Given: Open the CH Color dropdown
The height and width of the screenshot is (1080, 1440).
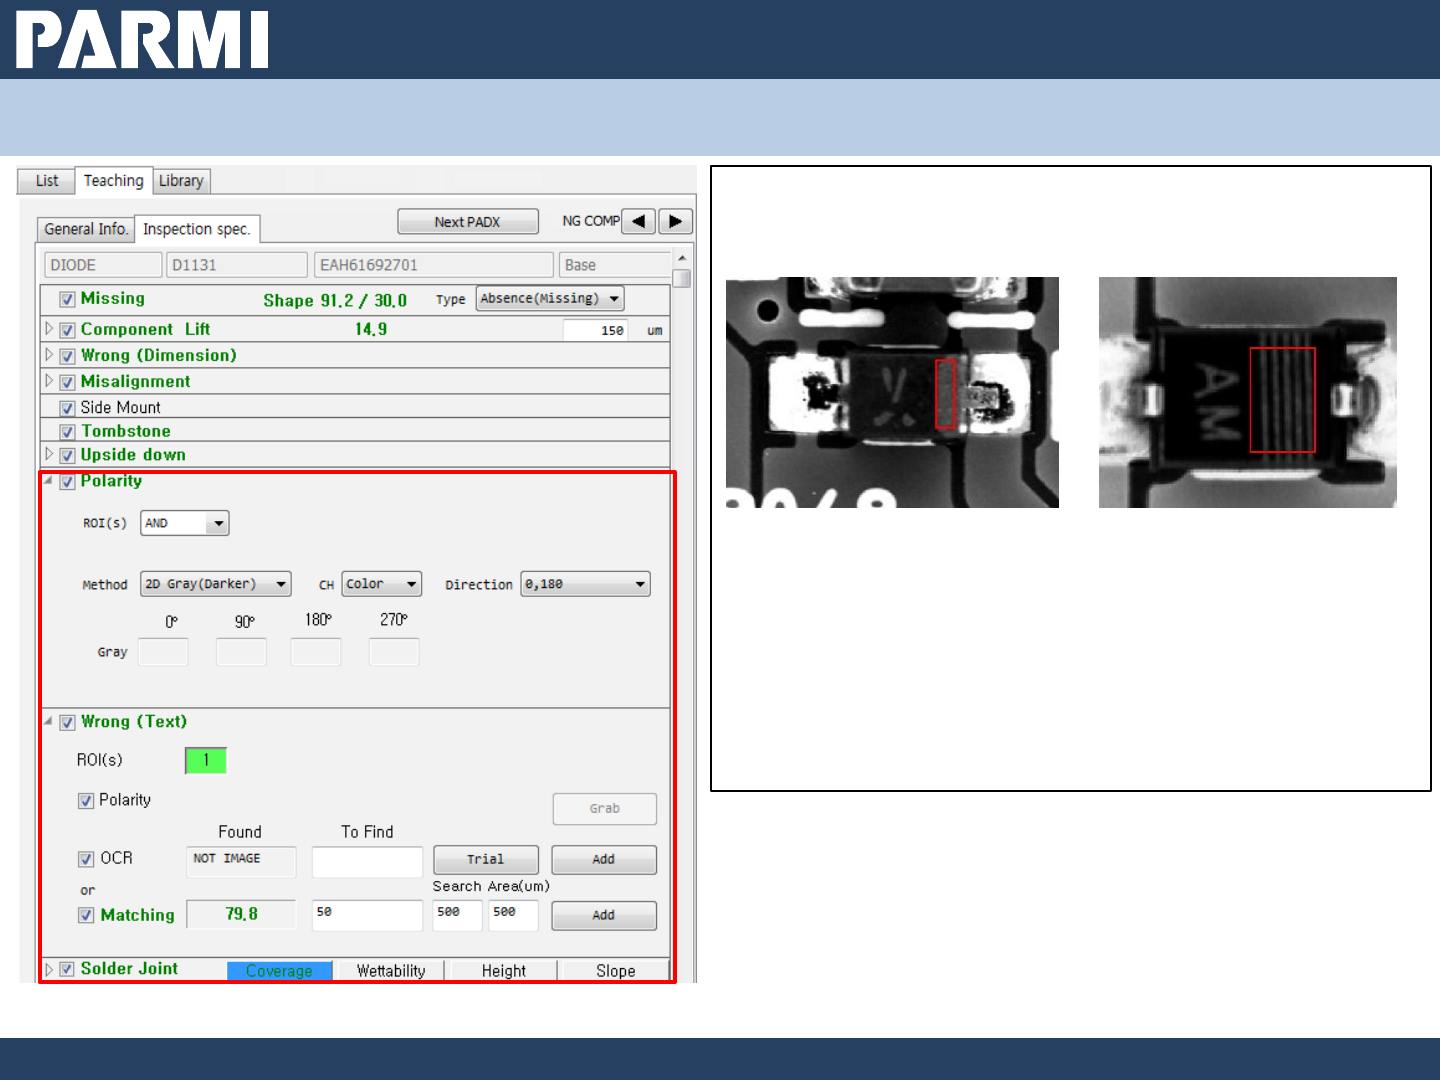Looking at the screenshot, I should [x=382, y=584].
